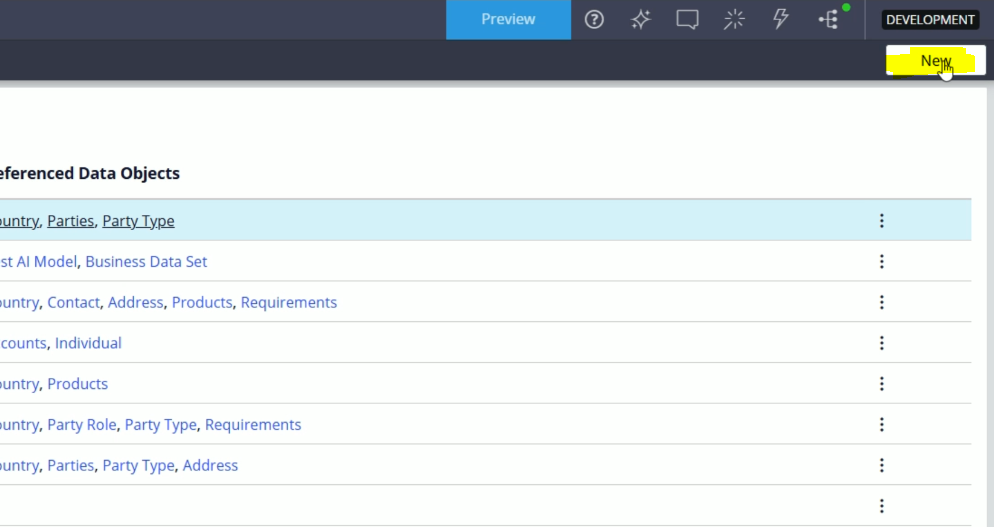The height and width of the screenshot is (527, 994).
Task: Click the DEVELOPMENT environment badge
Action: pyautogui.click(x=930, y=19)
